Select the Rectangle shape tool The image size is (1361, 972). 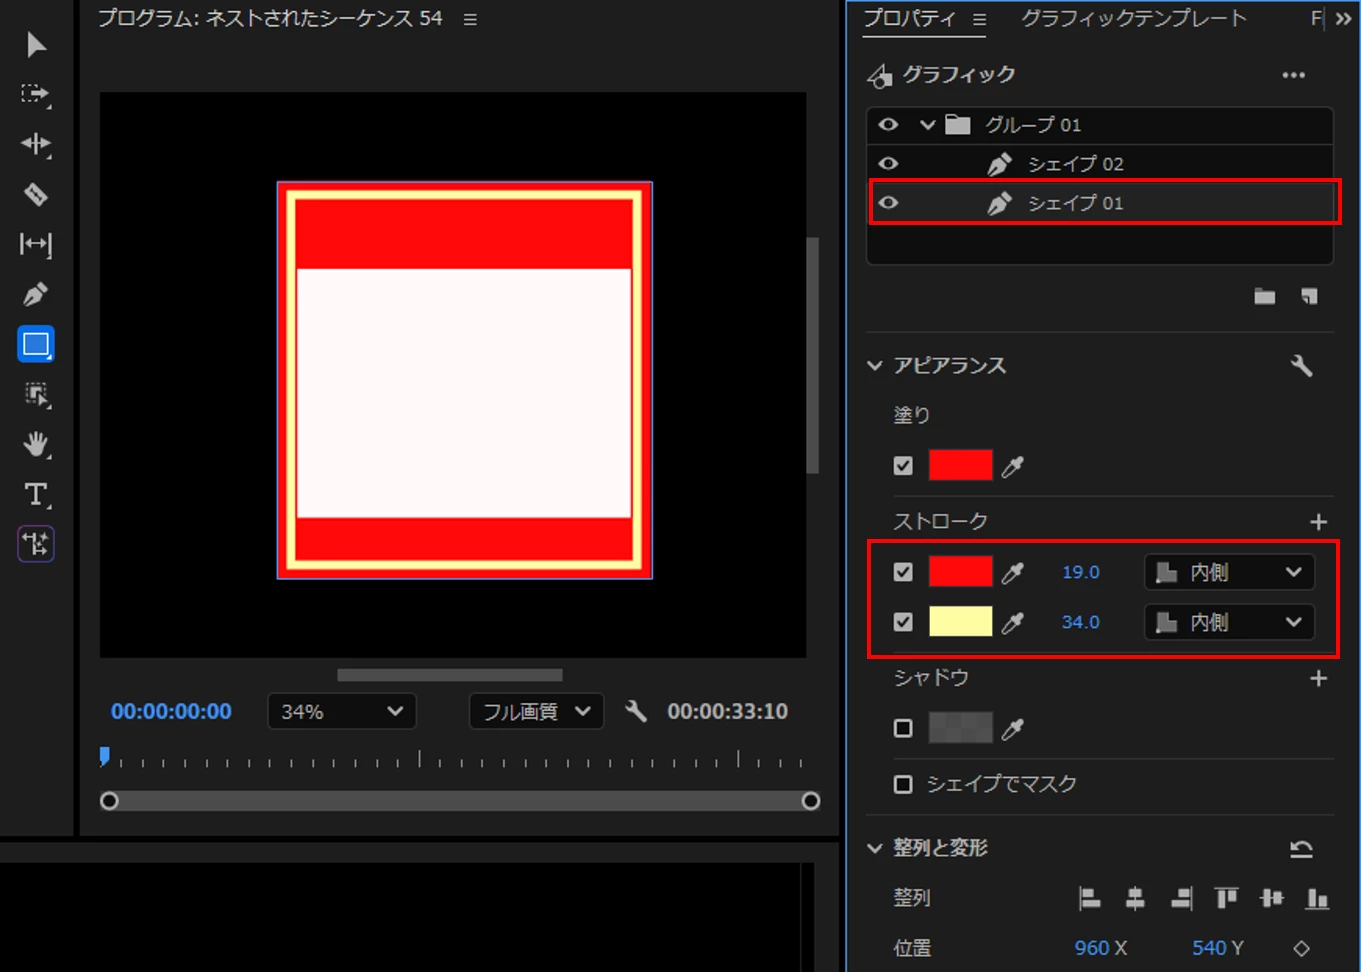point(36,344)
